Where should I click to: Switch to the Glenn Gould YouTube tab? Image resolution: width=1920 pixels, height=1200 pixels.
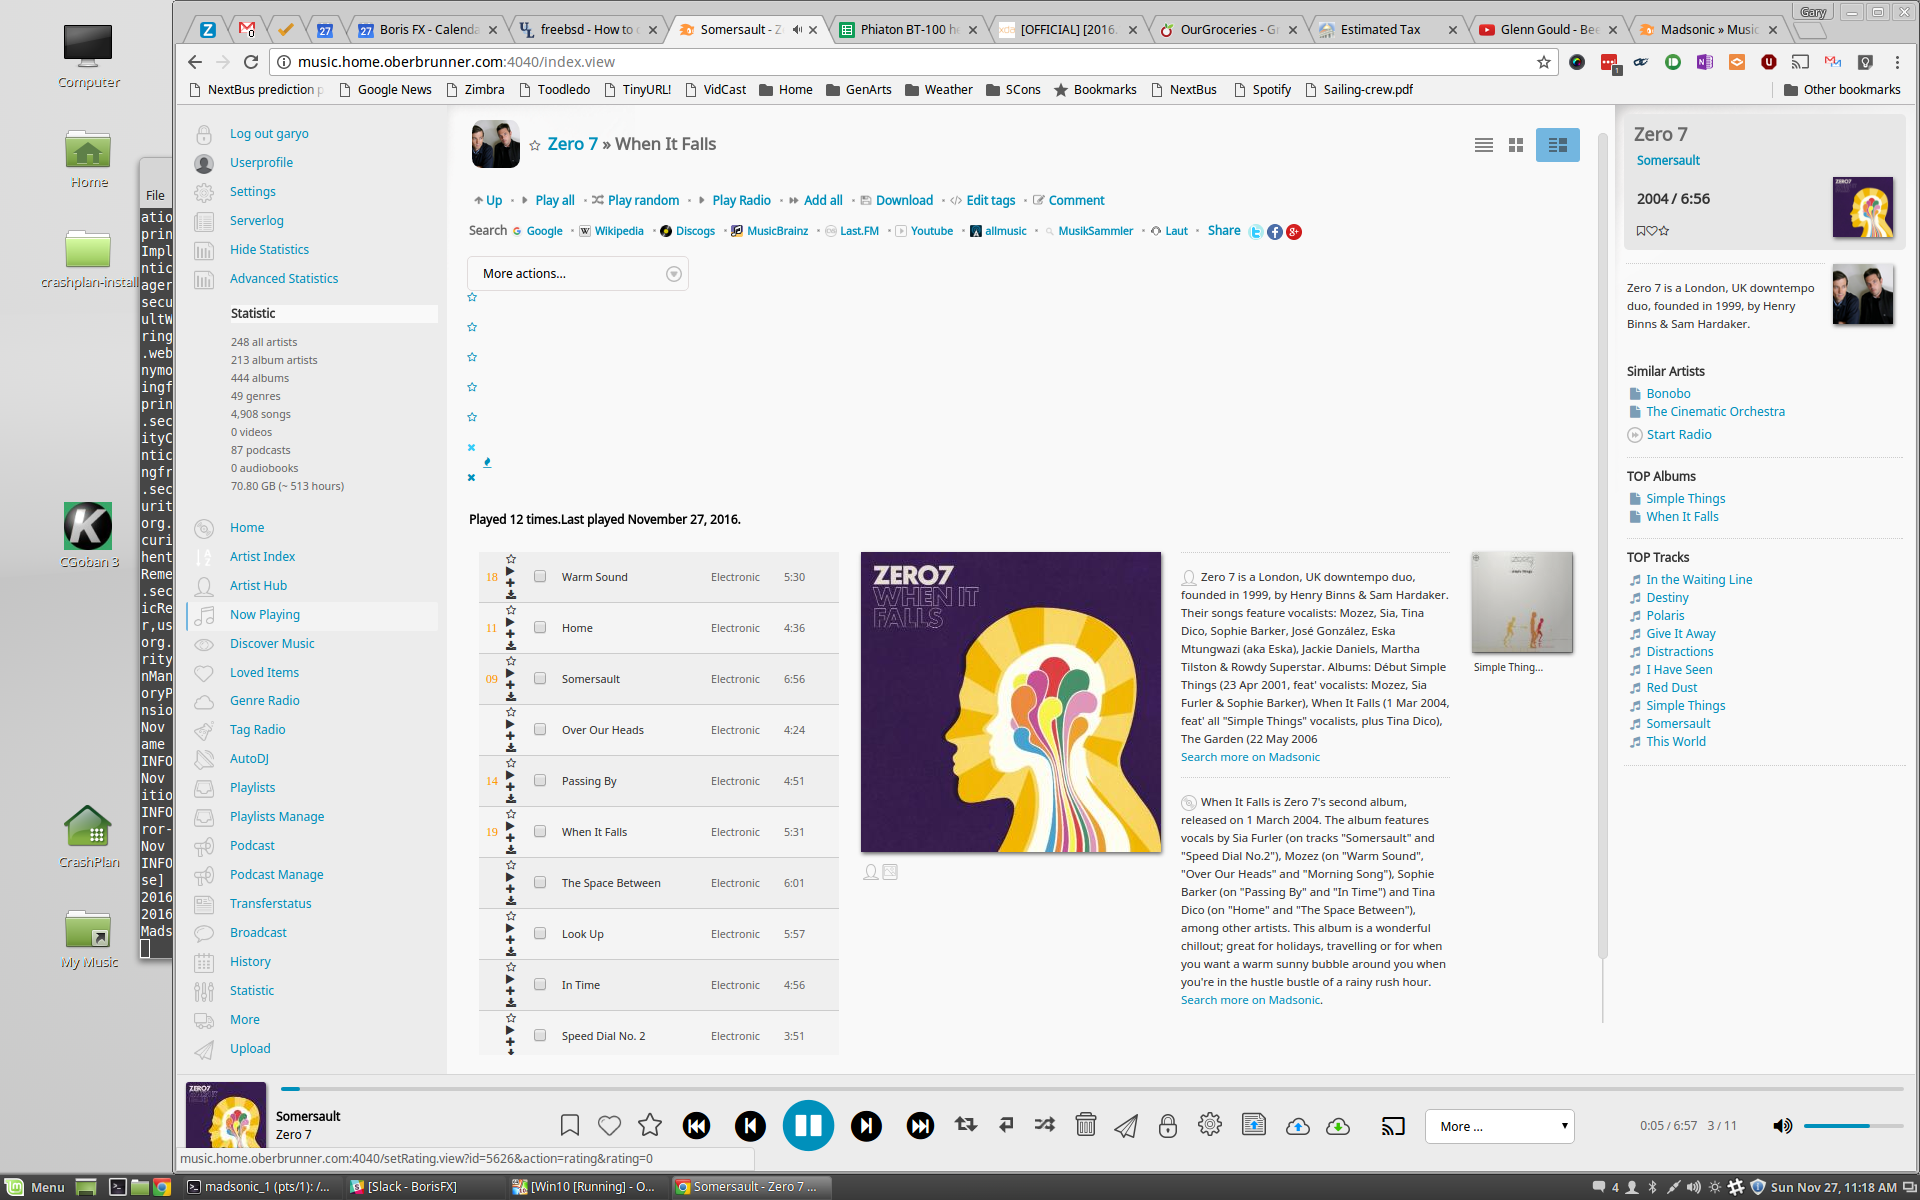1548,30
